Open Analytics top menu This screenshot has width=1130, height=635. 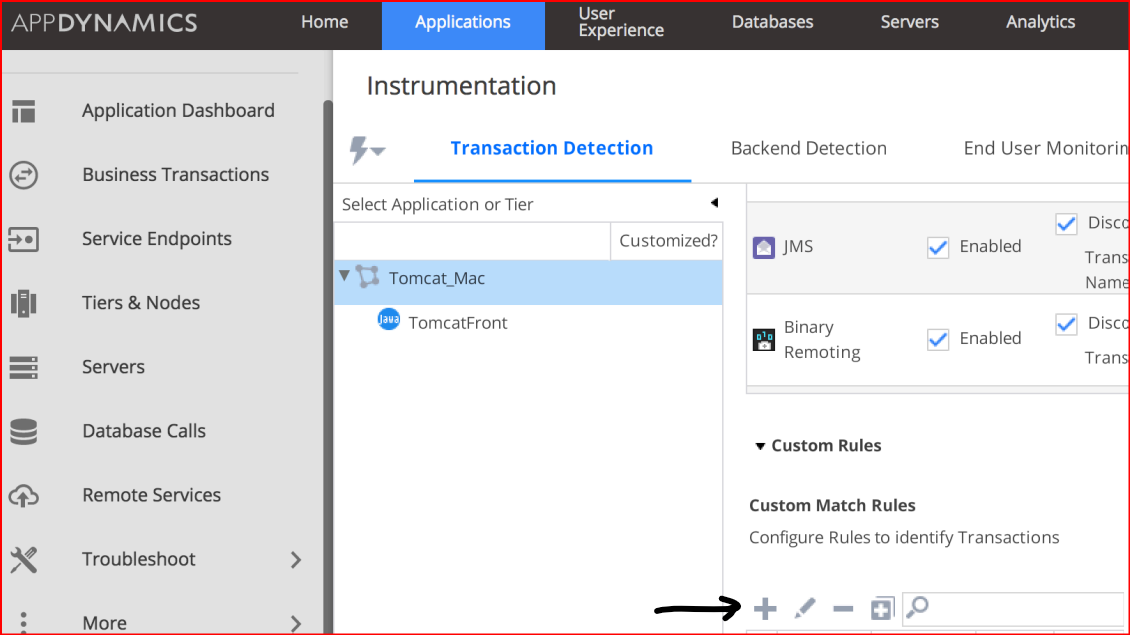click(x=1040, y=22)
